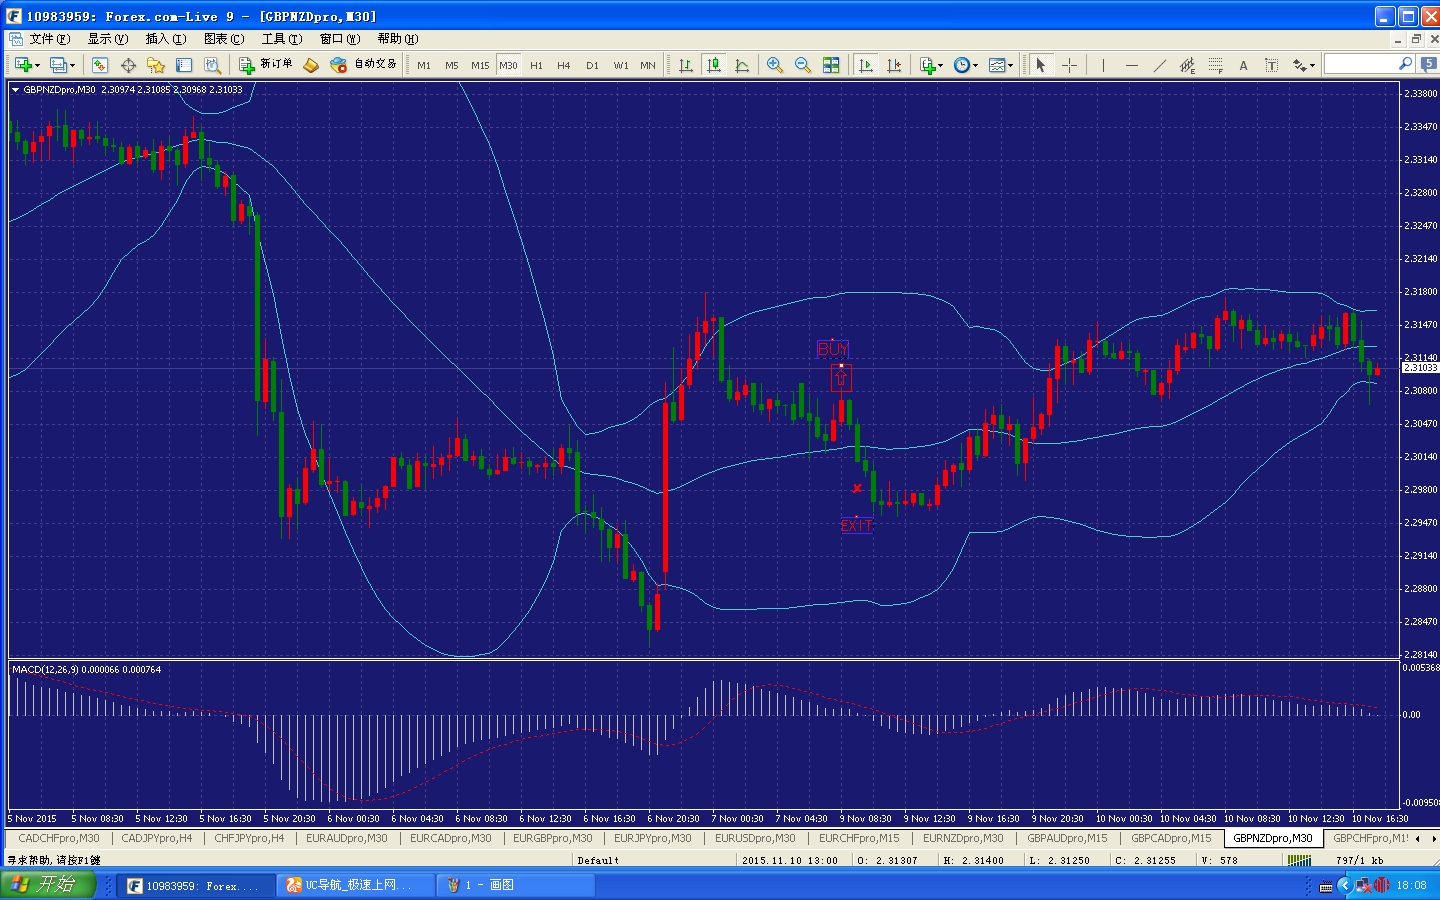
Task: Open the MetaEditor yellow book icon
Action: [311, 65]
